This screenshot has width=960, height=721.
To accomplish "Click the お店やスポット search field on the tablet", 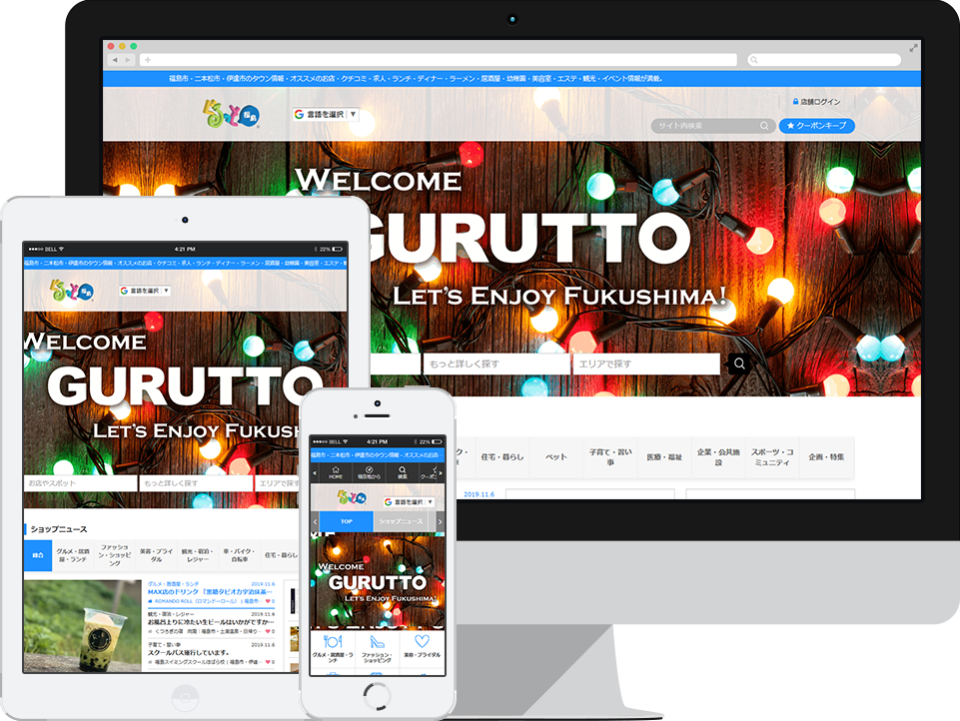I will 80,483.
